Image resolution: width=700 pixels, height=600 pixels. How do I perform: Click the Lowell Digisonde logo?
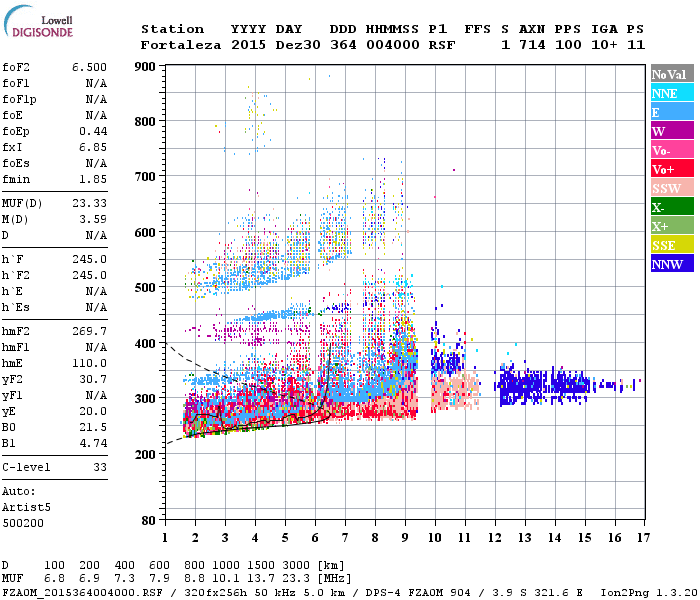(38, 22)
